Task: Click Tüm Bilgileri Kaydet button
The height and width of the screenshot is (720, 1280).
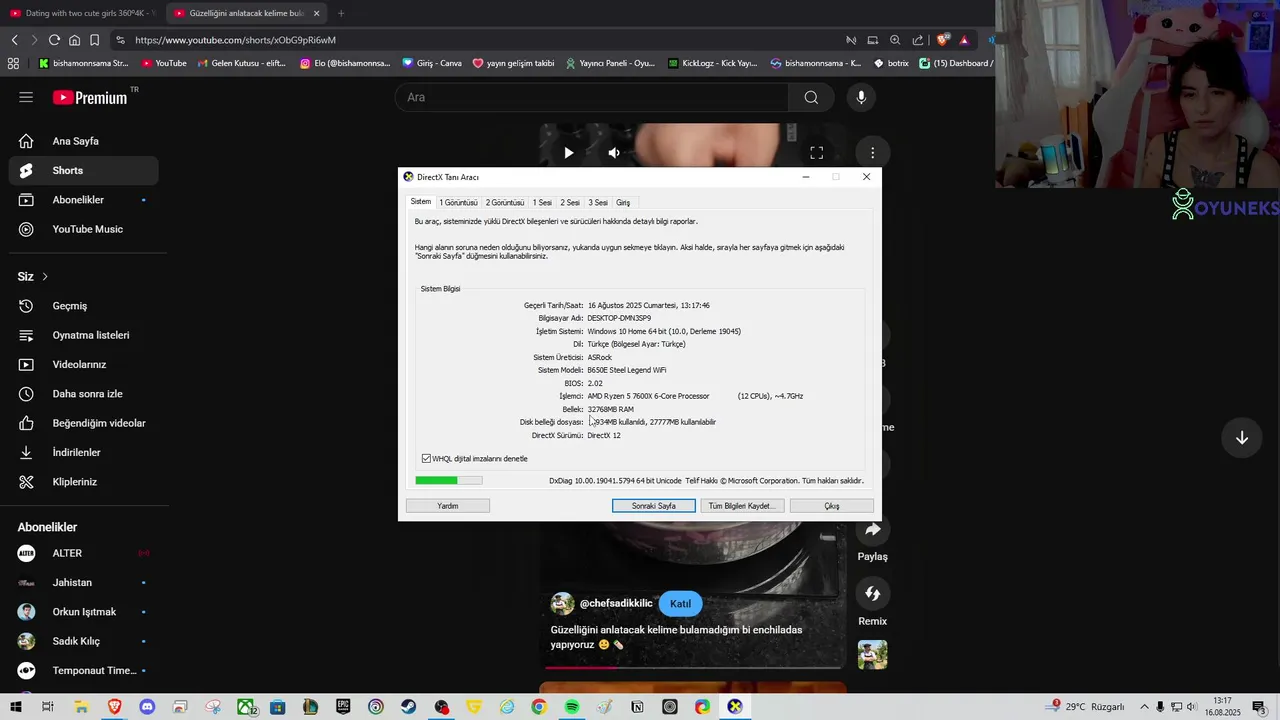Action: 742,506
